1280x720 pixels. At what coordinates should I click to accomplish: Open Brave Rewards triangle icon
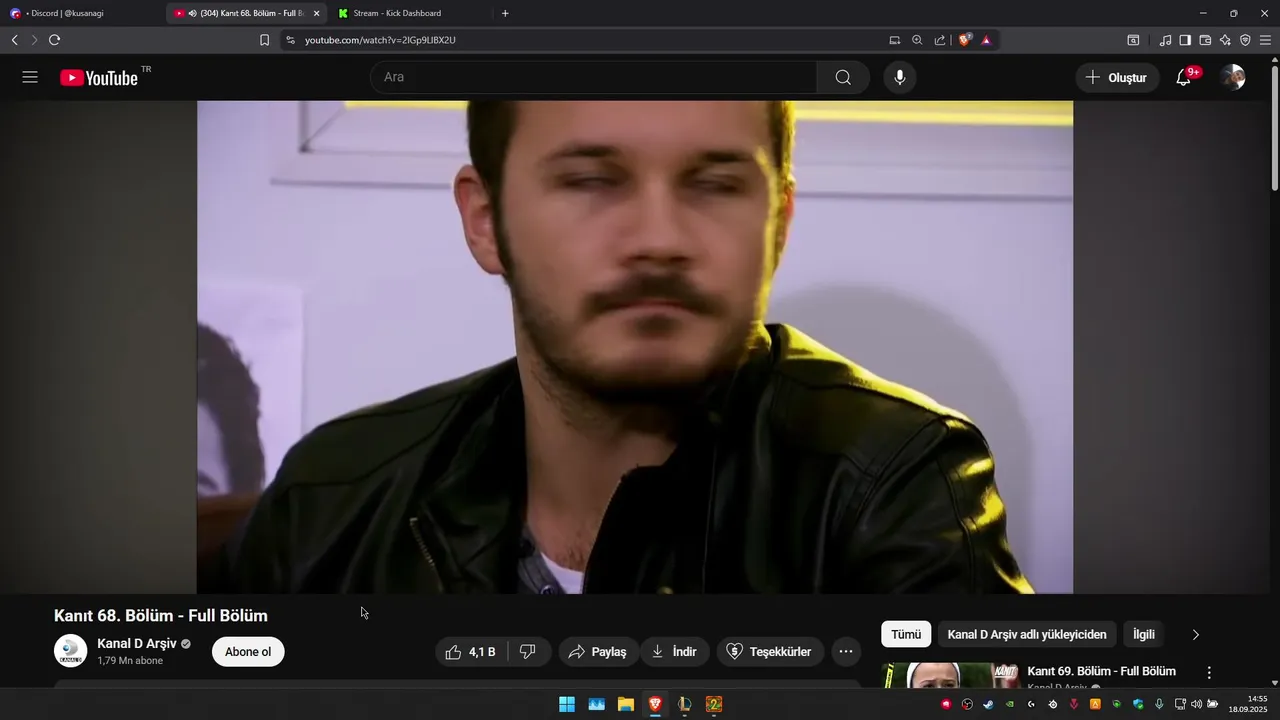tap(986, 40)
